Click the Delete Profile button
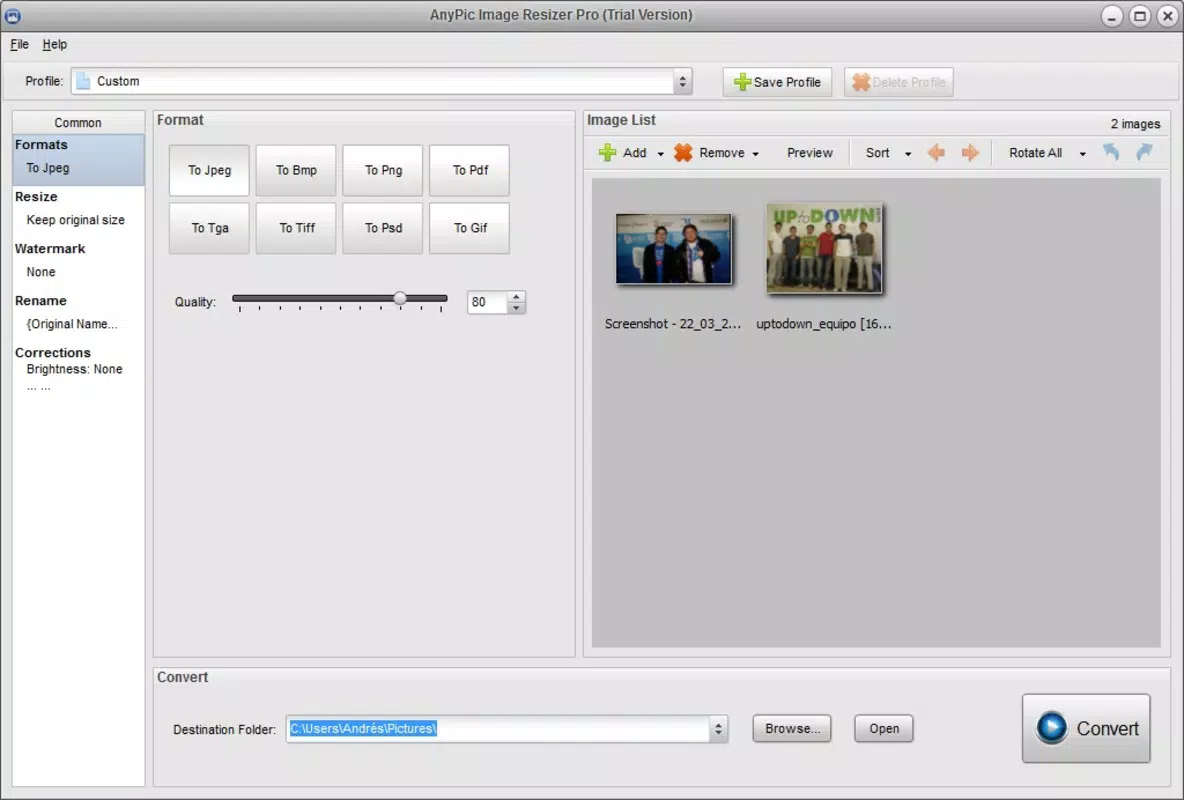The width and height of the screenshot is (1184, 800). pyautogui.click(x=899, y=82)
